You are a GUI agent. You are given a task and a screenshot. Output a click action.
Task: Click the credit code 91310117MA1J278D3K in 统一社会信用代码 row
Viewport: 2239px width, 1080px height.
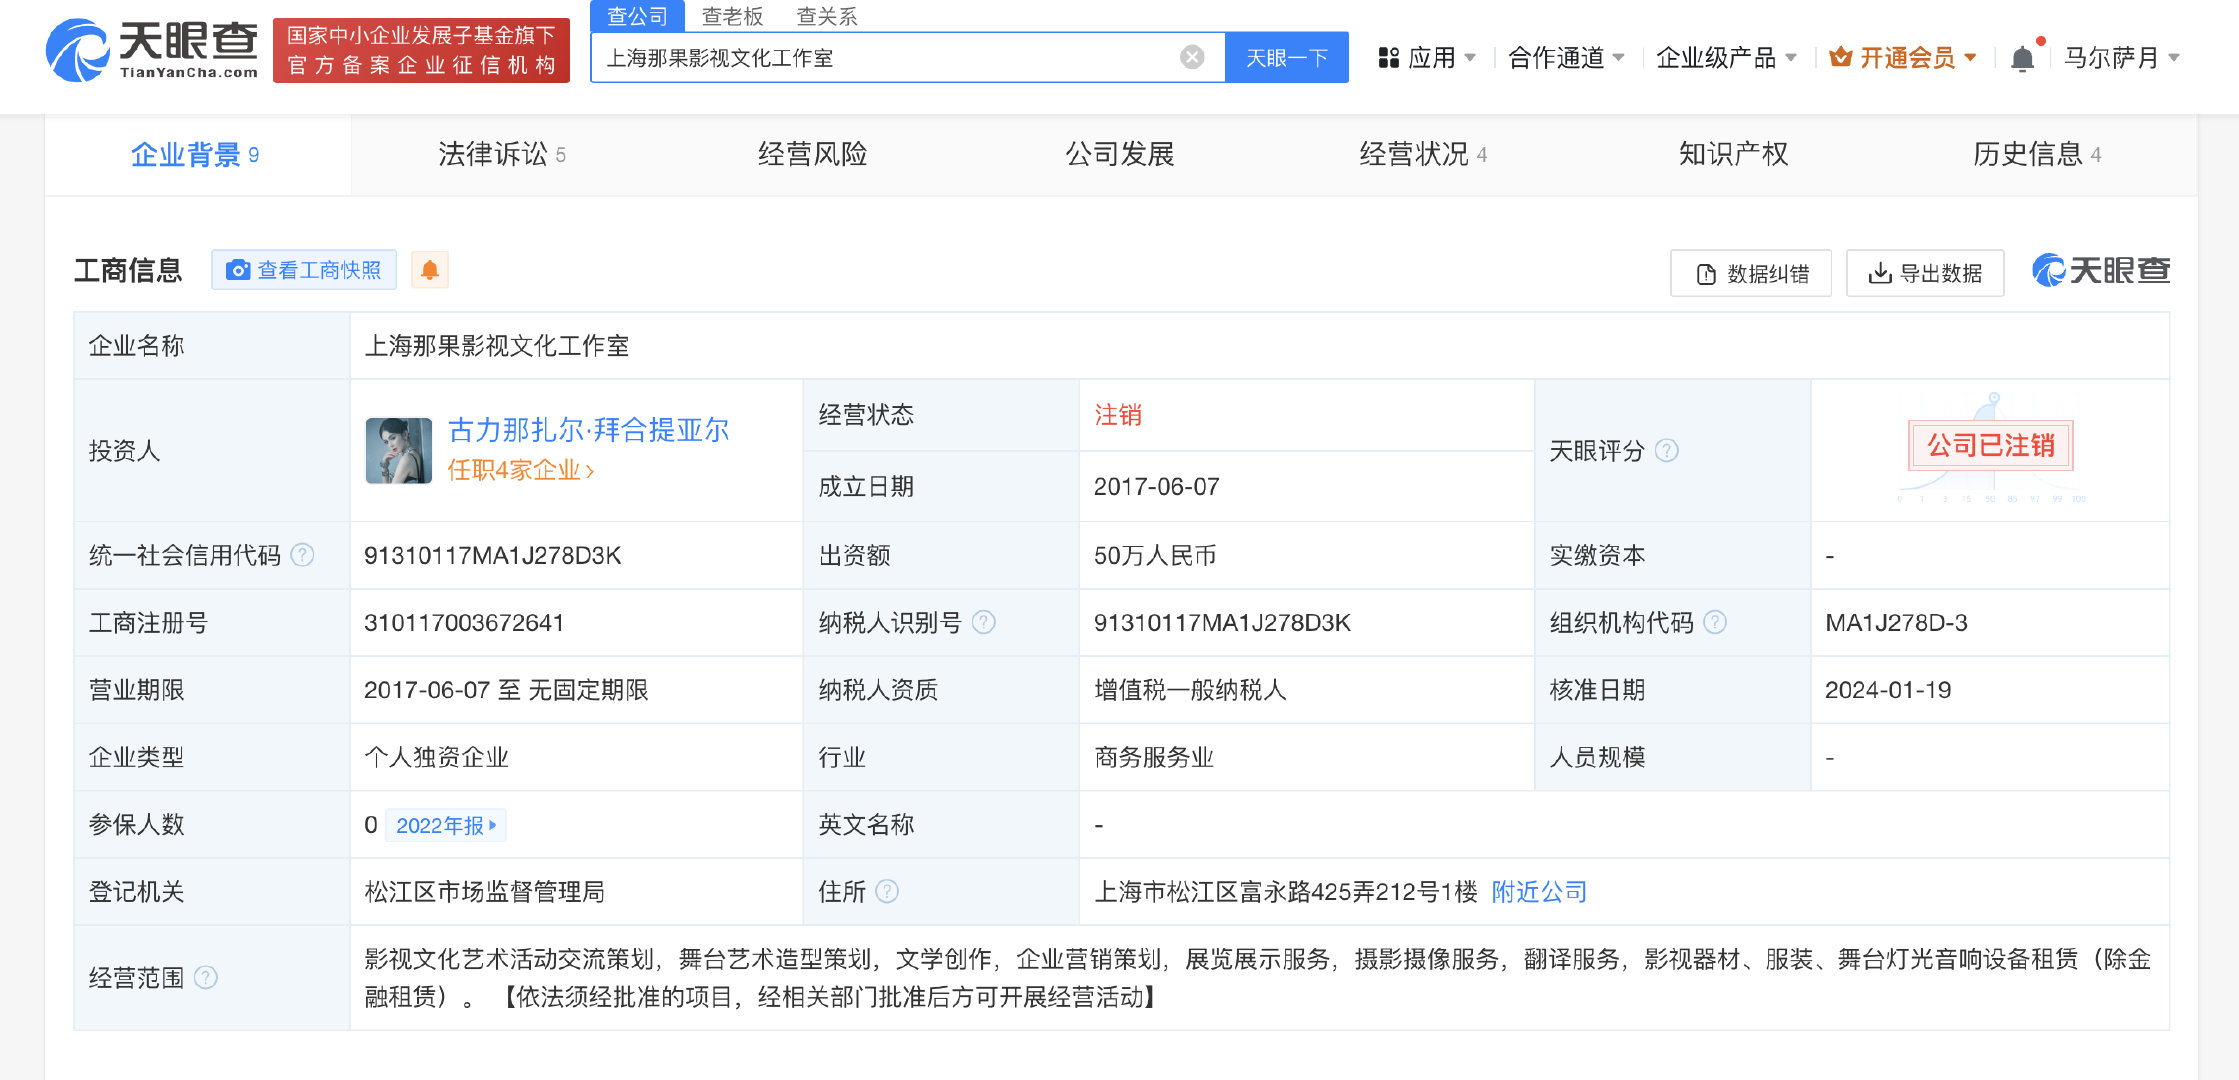pos(493,555)
